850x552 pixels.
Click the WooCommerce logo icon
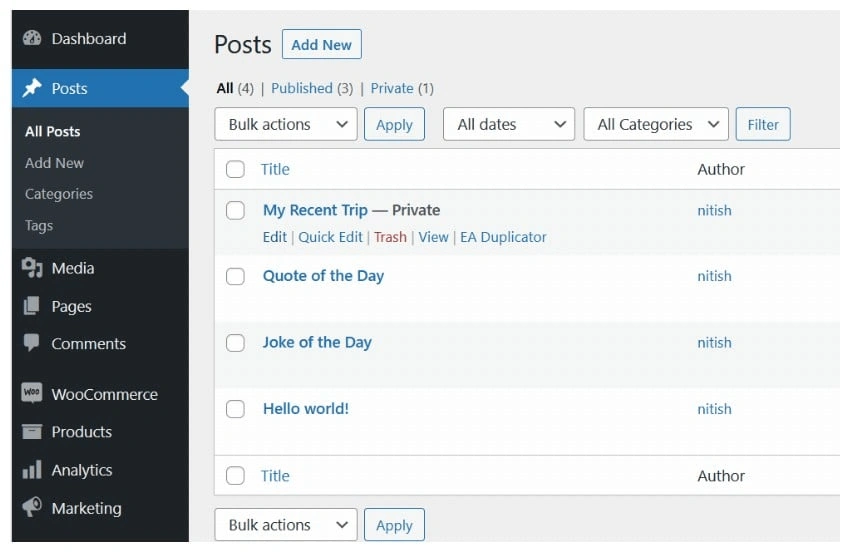point(32,394)
